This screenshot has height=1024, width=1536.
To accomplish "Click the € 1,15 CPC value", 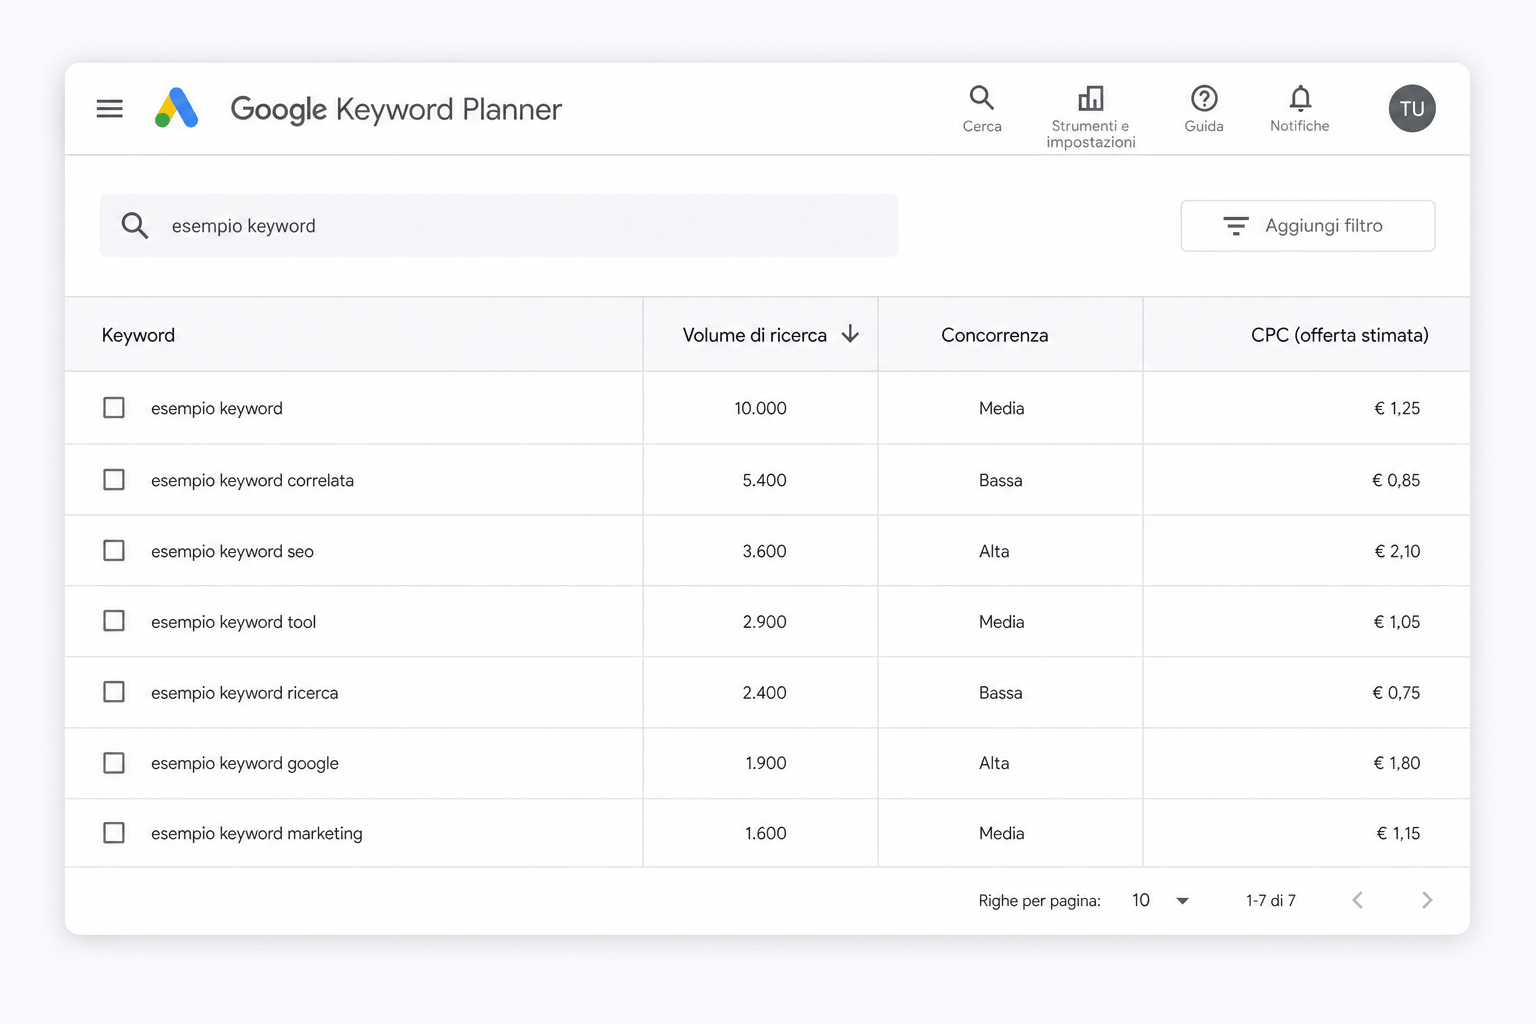I will 1398,833.
